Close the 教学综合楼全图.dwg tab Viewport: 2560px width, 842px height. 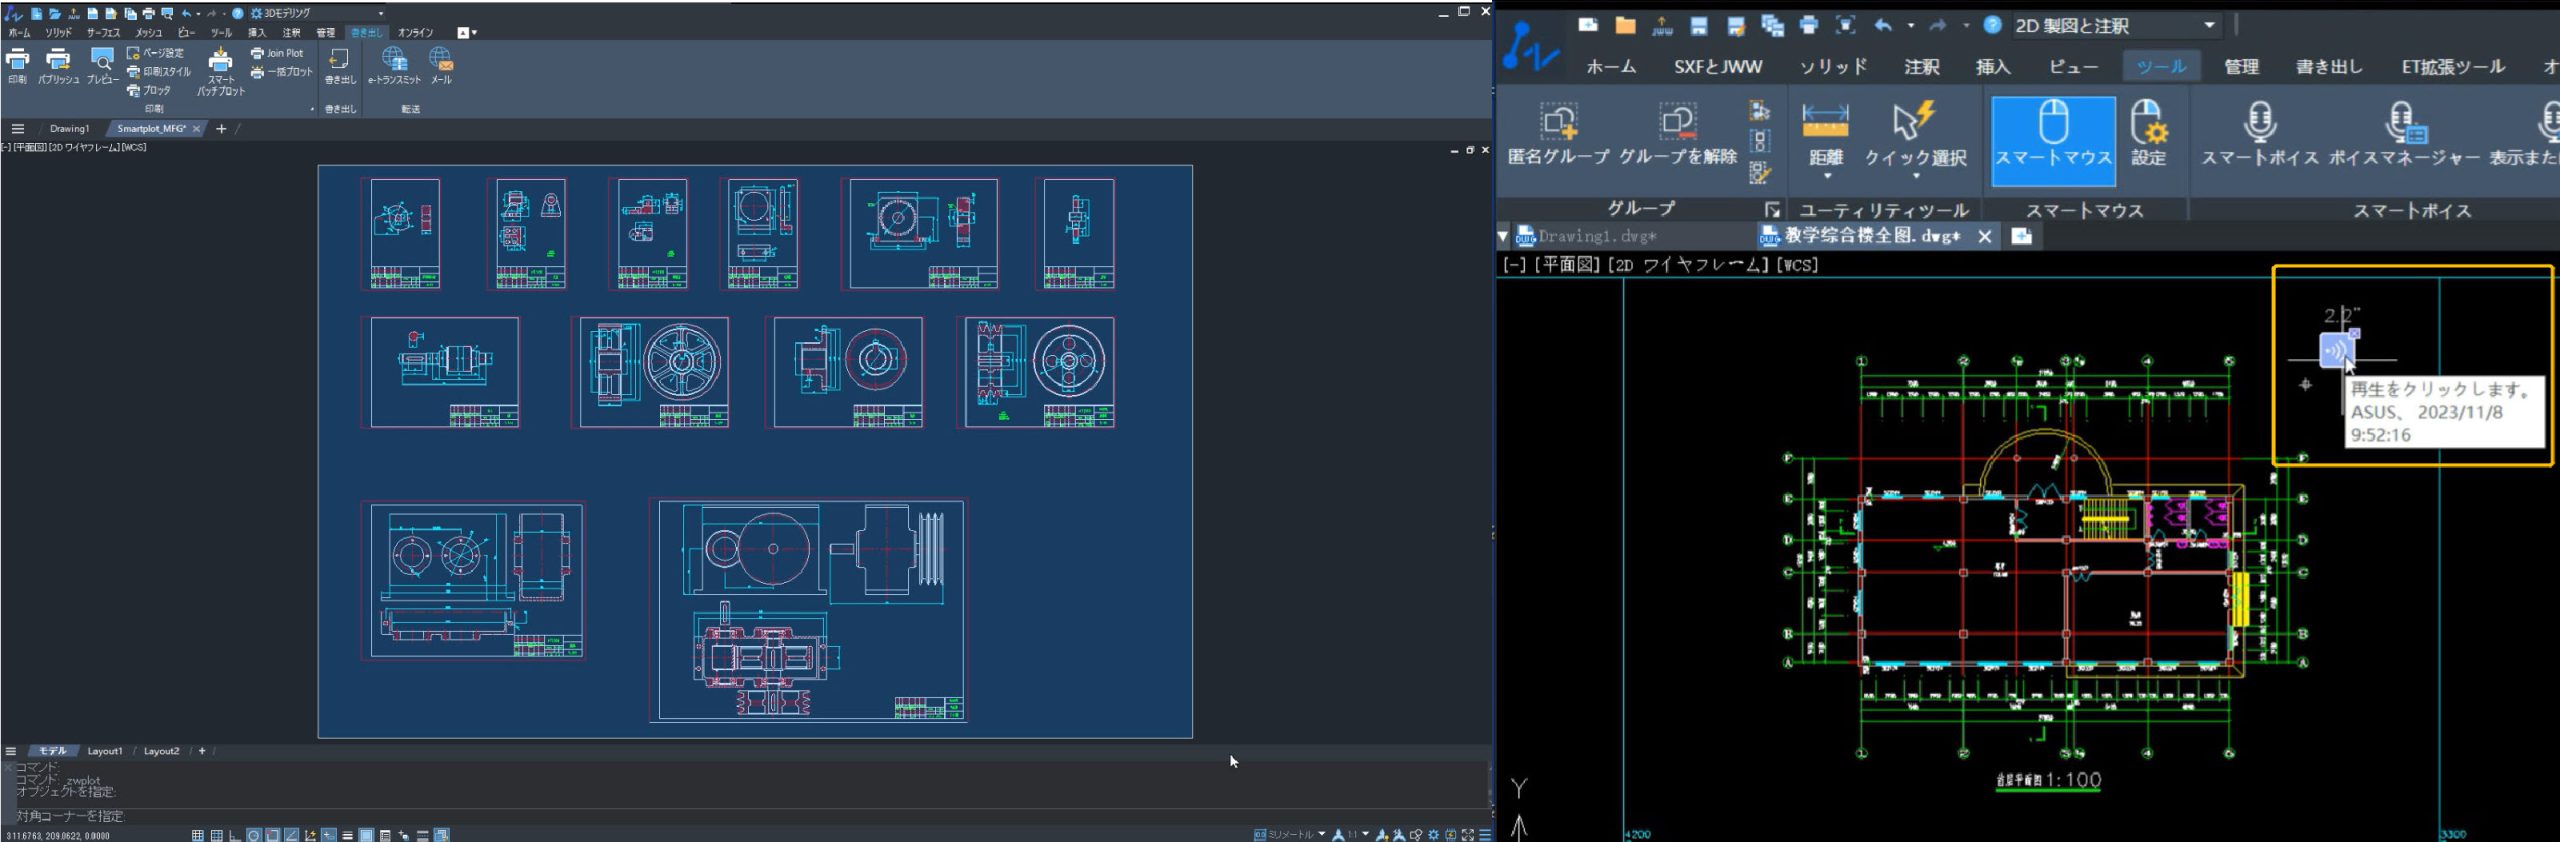(x=1985, y=236)
